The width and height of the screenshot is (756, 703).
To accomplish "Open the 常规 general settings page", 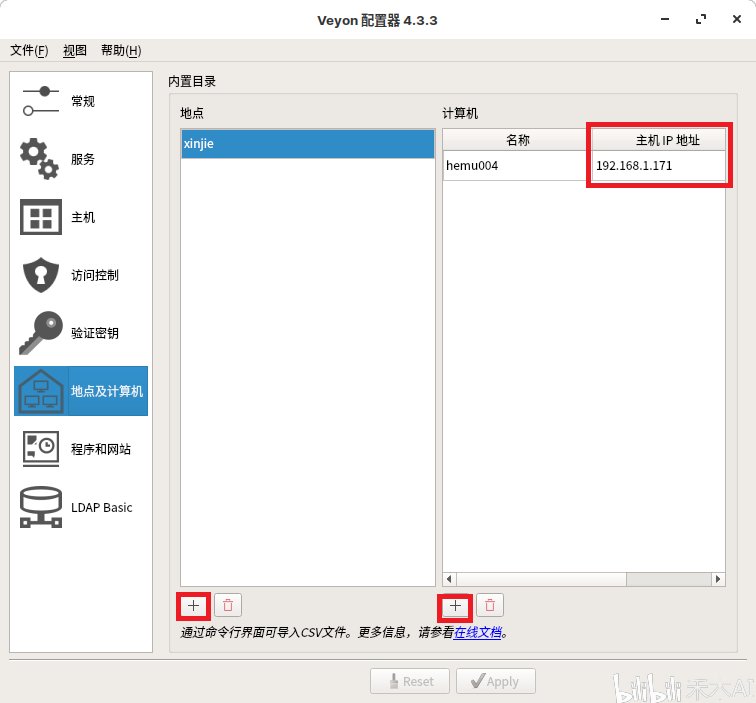I will point(81,101).
